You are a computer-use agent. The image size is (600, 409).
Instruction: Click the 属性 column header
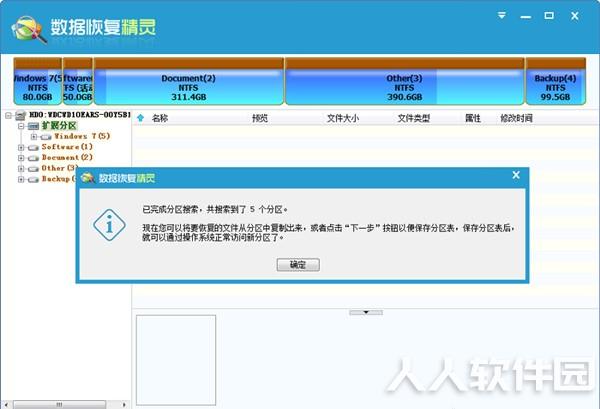coord(473,118)
